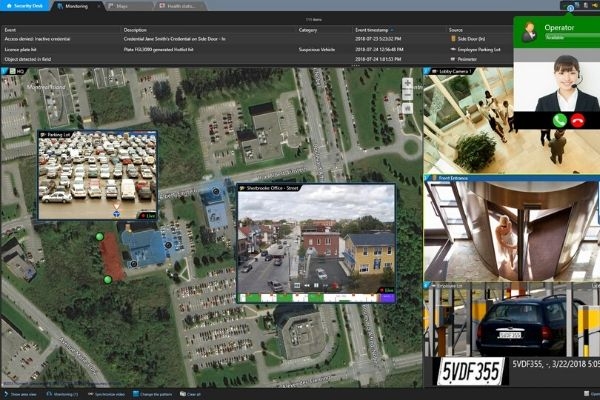Click the street video timeline bar
The image size is (600, 400).
316,298
